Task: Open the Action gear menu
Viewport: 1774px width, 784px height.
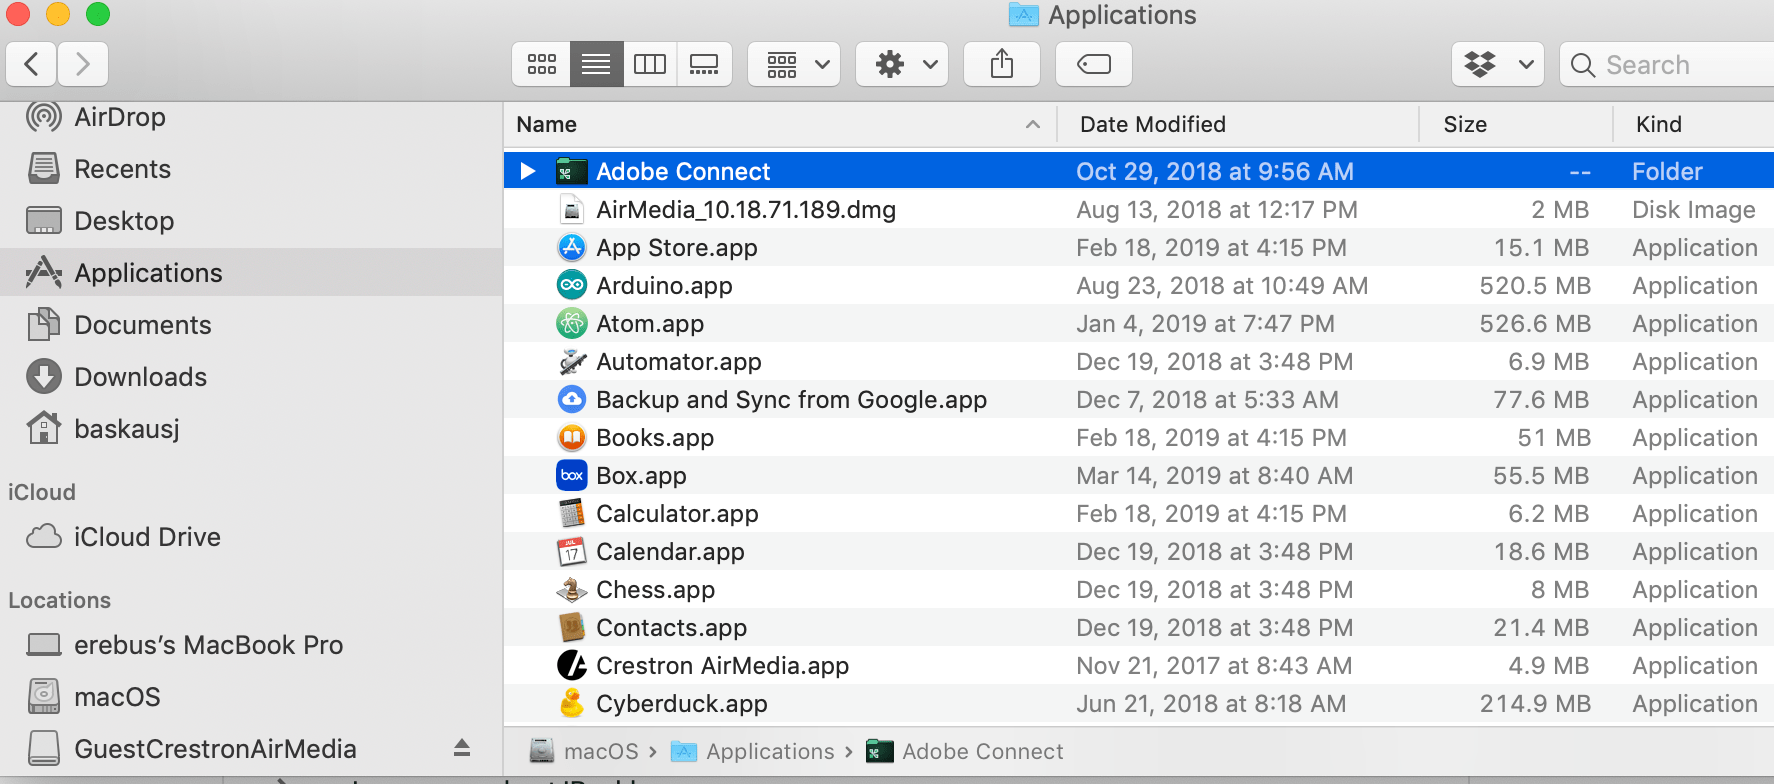Action: click(x=902, y=65)
